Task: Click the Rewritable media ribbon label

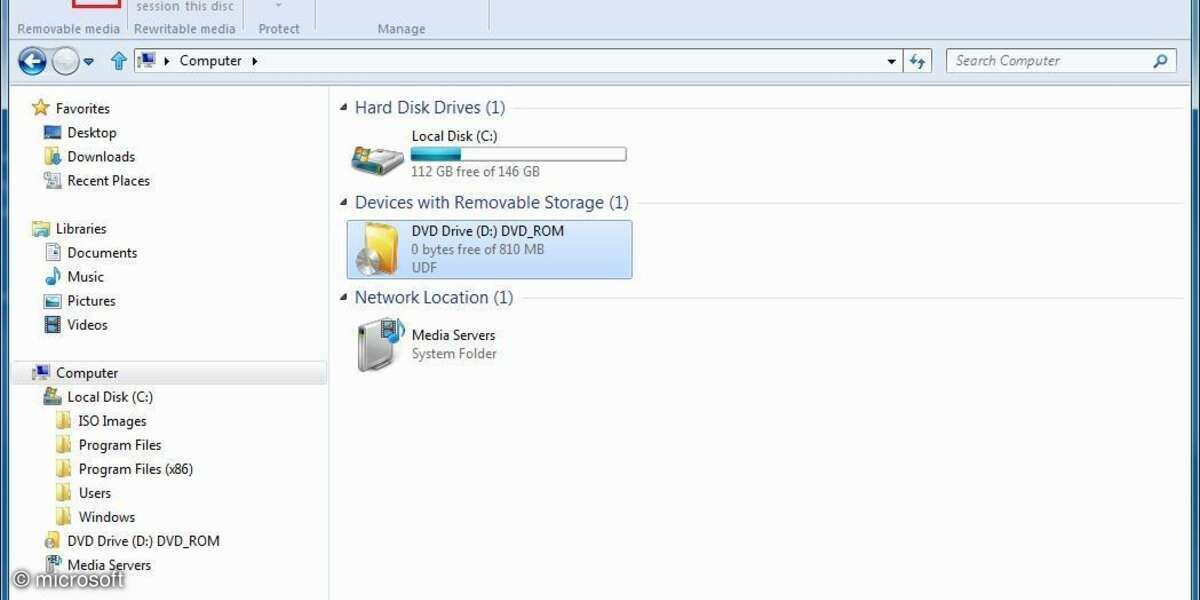Action: coord(185,29)
